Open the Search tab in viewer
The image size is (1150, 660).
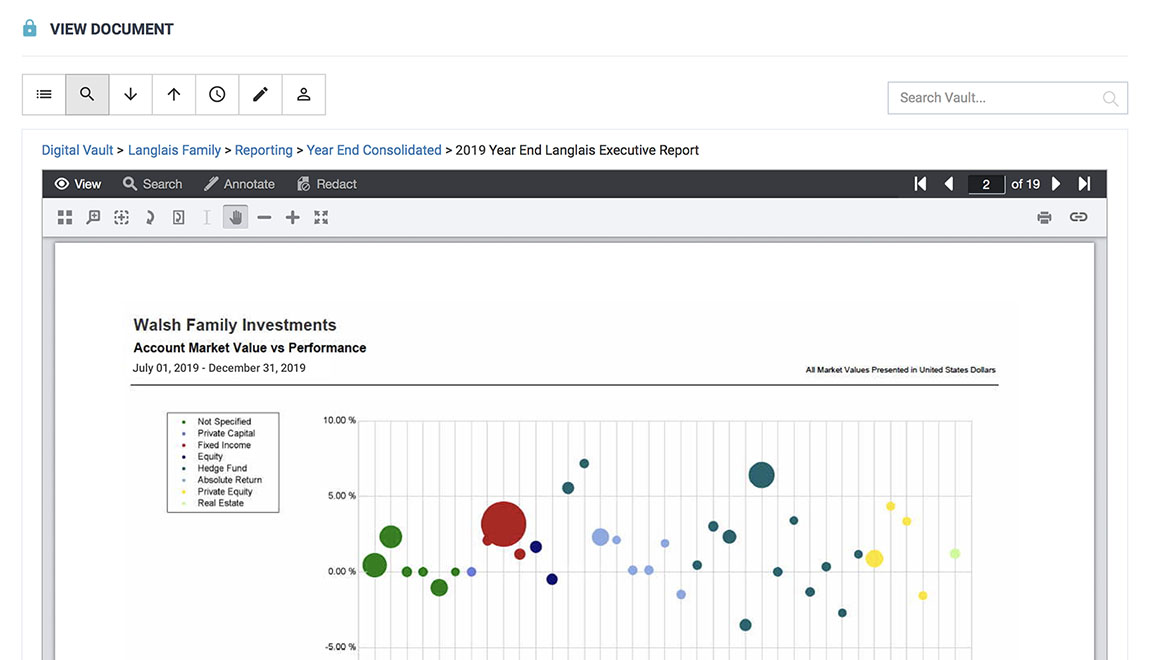tap(152, 184)
